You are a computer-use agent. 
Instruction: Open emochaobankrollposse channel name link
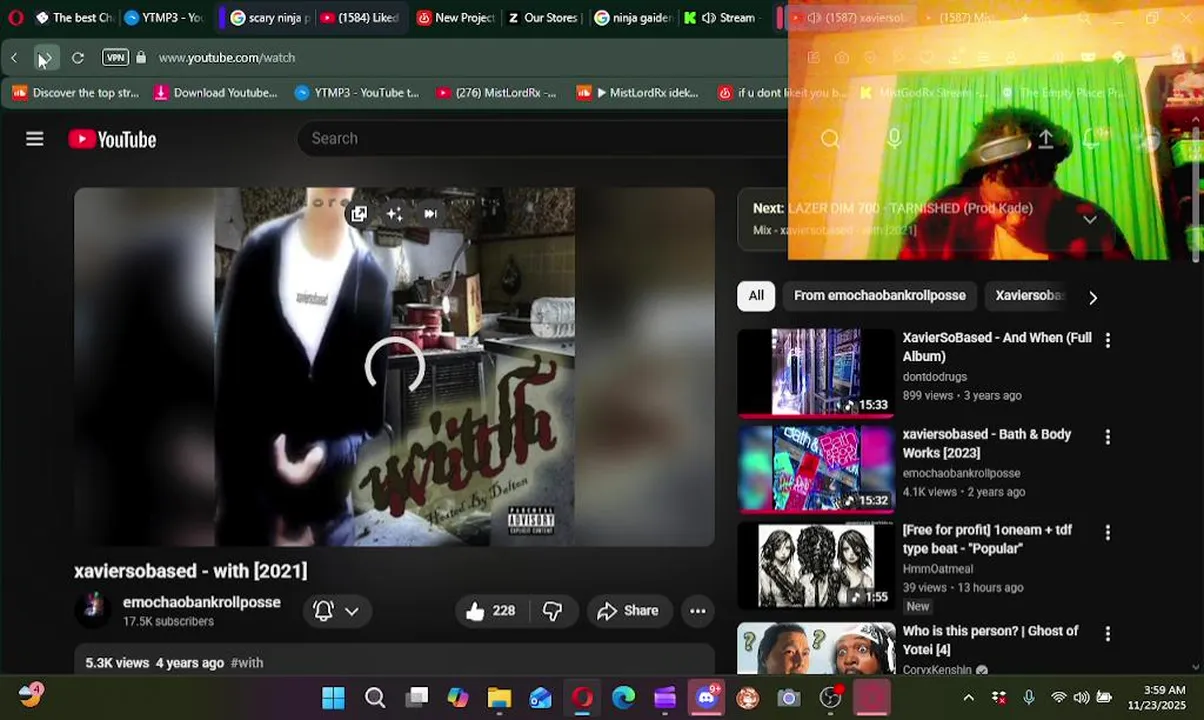(x=201, y=602)
